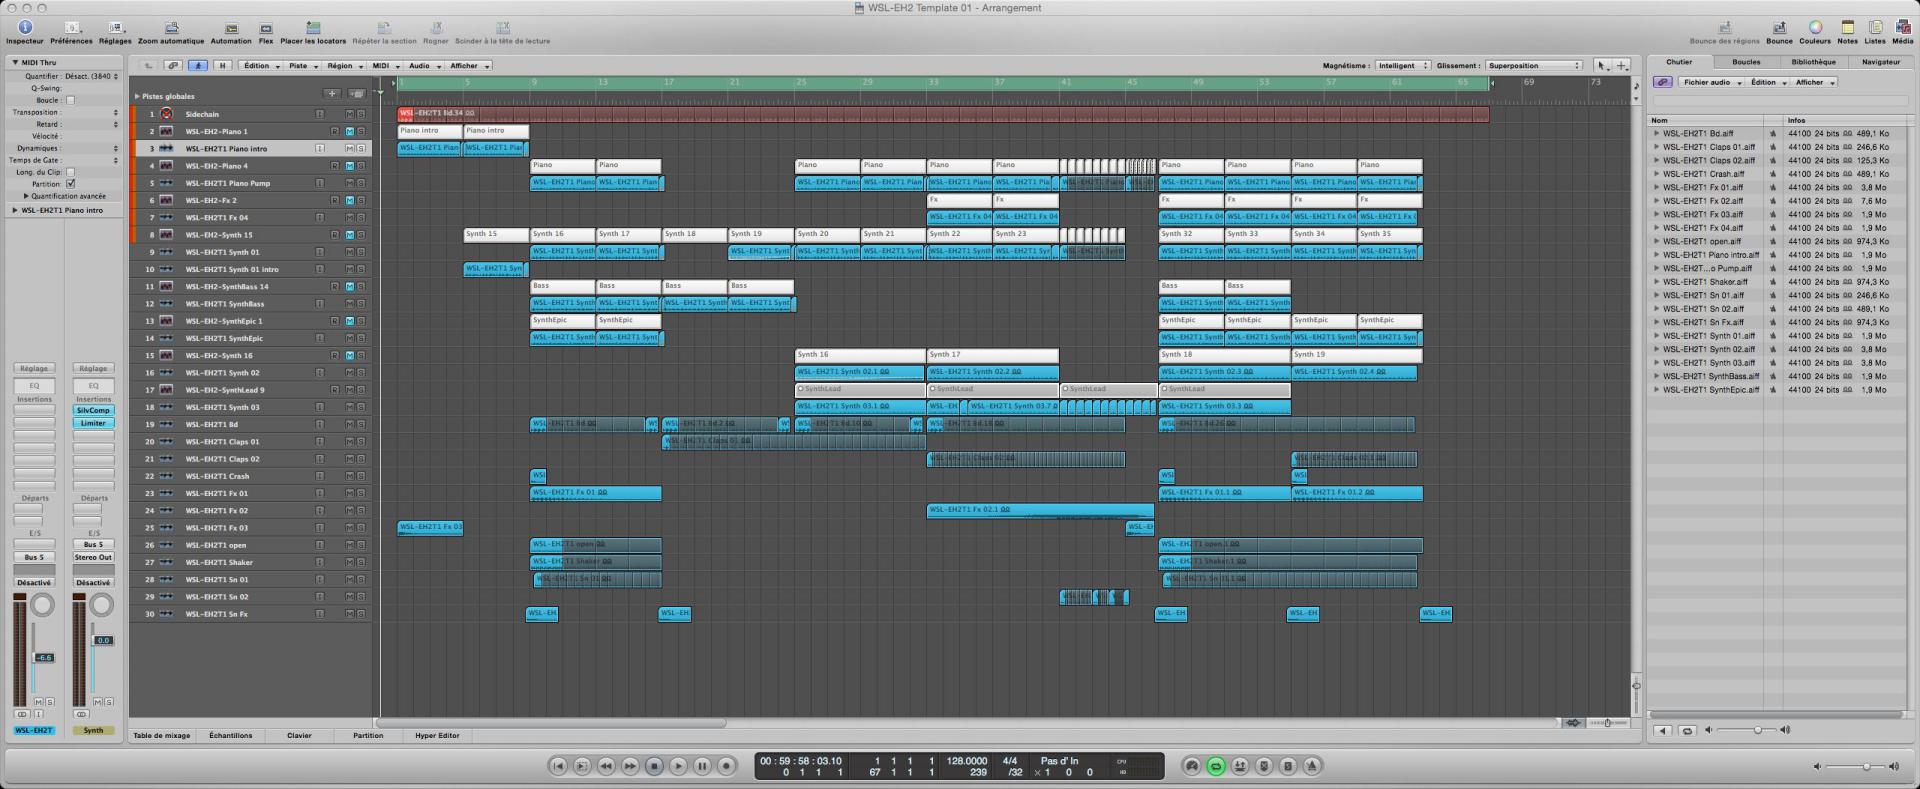
Task: Activate the Flex toolbar icon
Action: (x=266, y=28)
